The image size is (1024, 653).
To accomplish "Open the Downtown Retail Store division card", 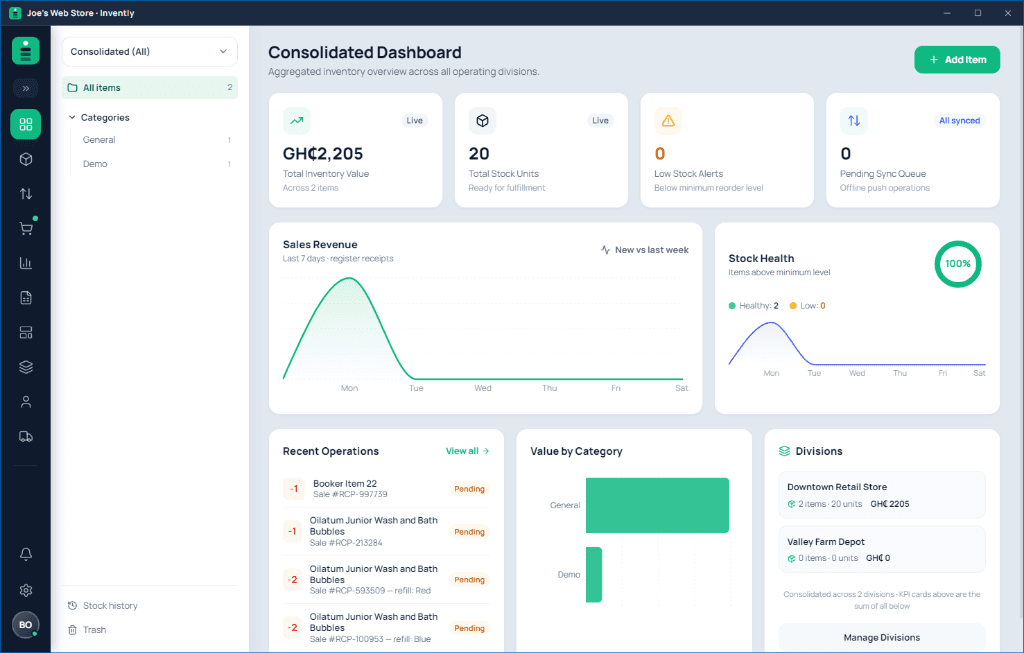I will [882, 495].
